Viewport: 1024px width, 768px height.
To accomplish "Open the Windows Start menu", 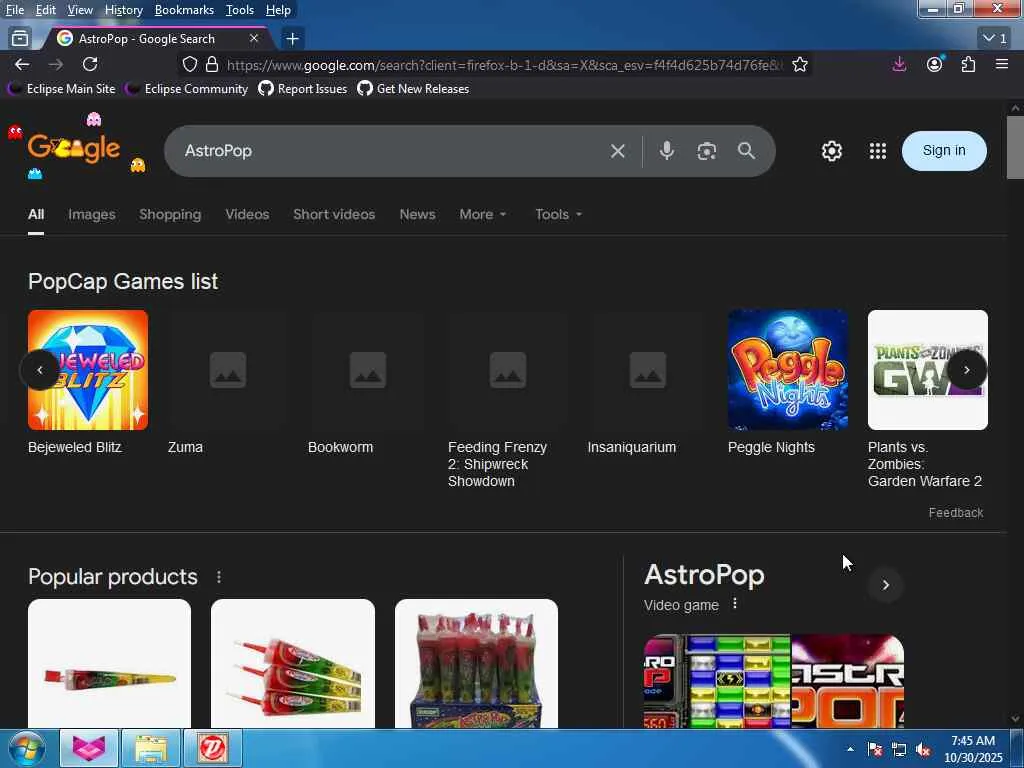I will pyautogui.click(x=27, y=748).
